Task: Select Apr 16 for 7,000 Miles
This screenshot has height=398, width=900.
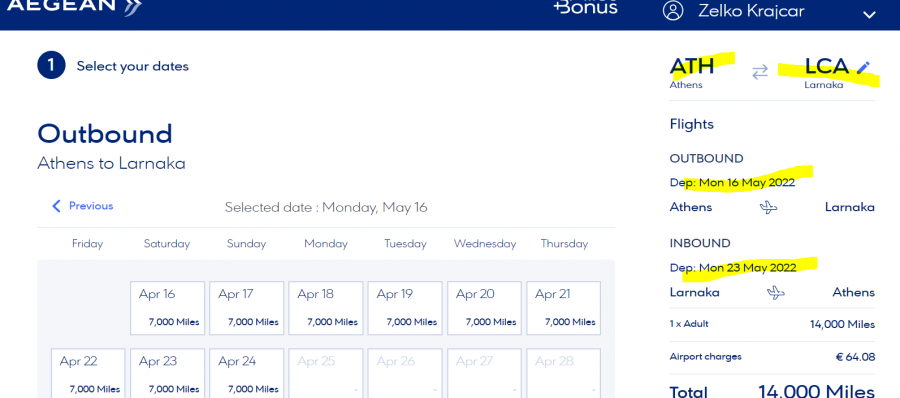Action: point(168,308)
